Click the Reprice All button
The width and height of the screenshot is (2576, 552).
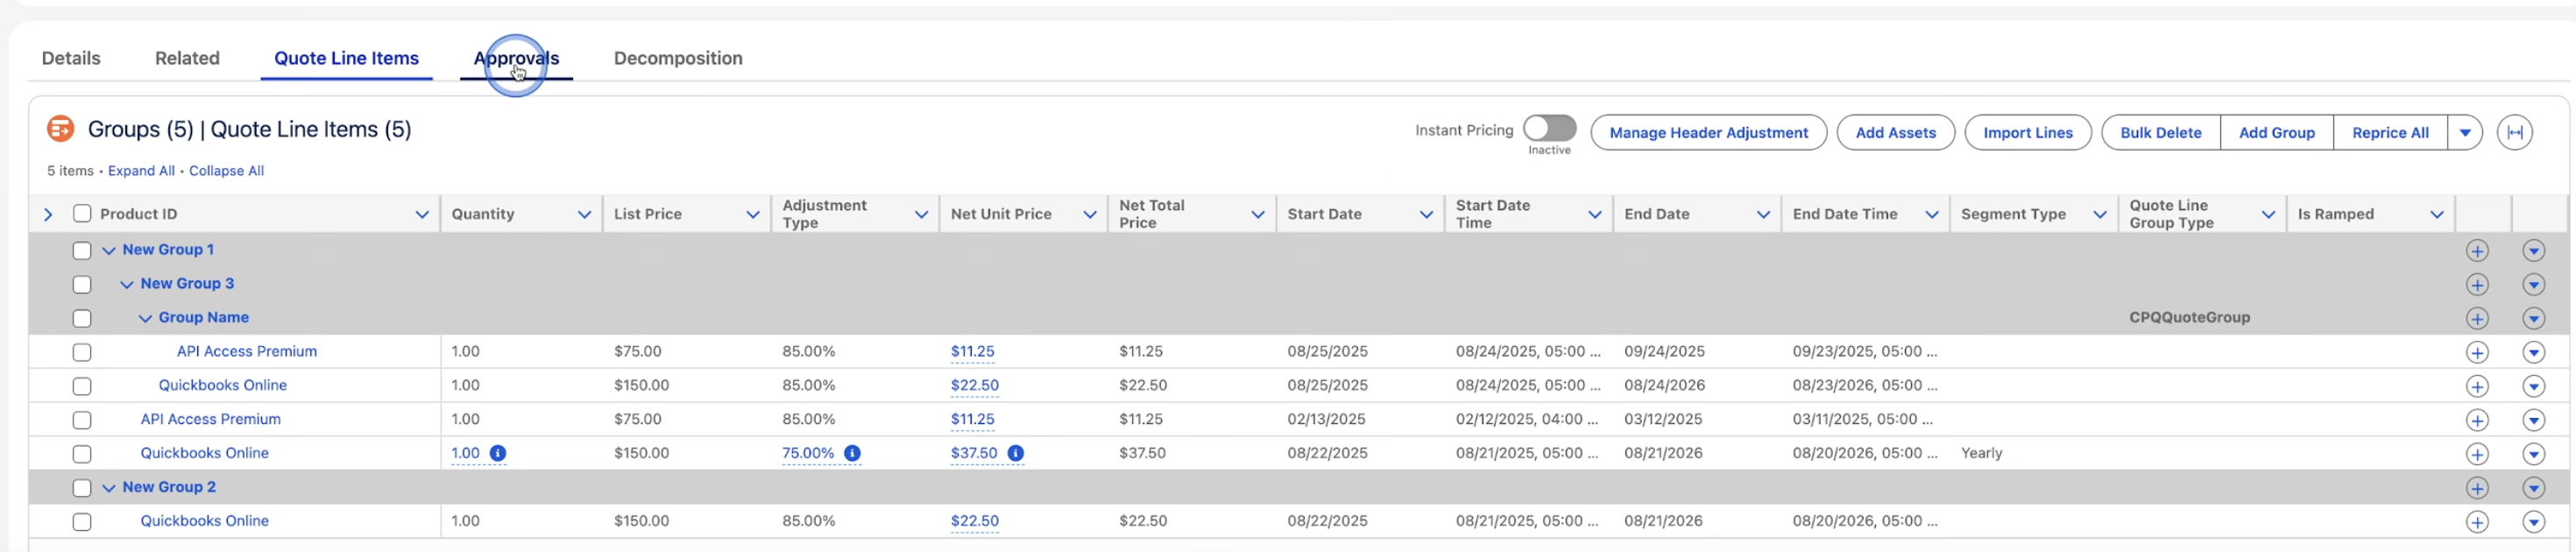(x=2390, y=132)
